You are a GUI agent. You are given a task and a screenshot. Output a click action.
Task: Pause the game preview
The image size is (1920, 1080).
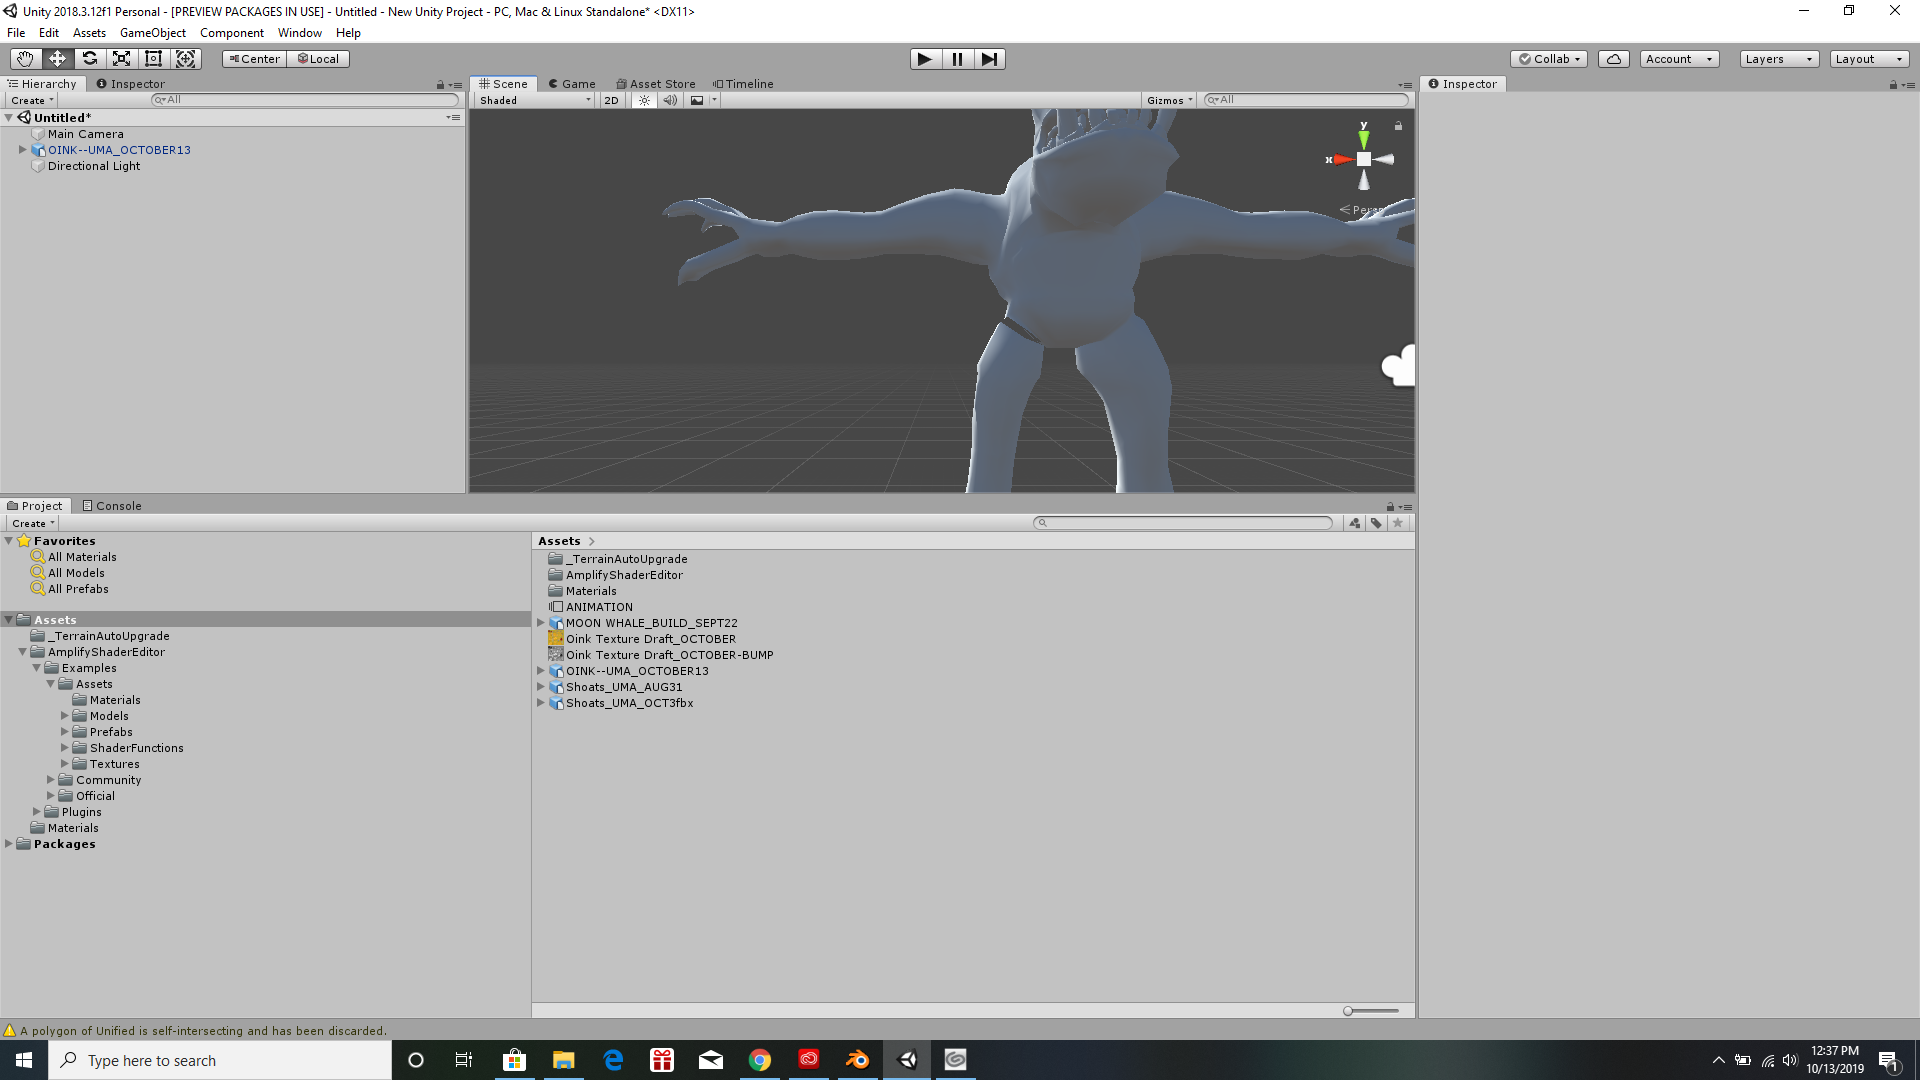[x=957, y=59]
